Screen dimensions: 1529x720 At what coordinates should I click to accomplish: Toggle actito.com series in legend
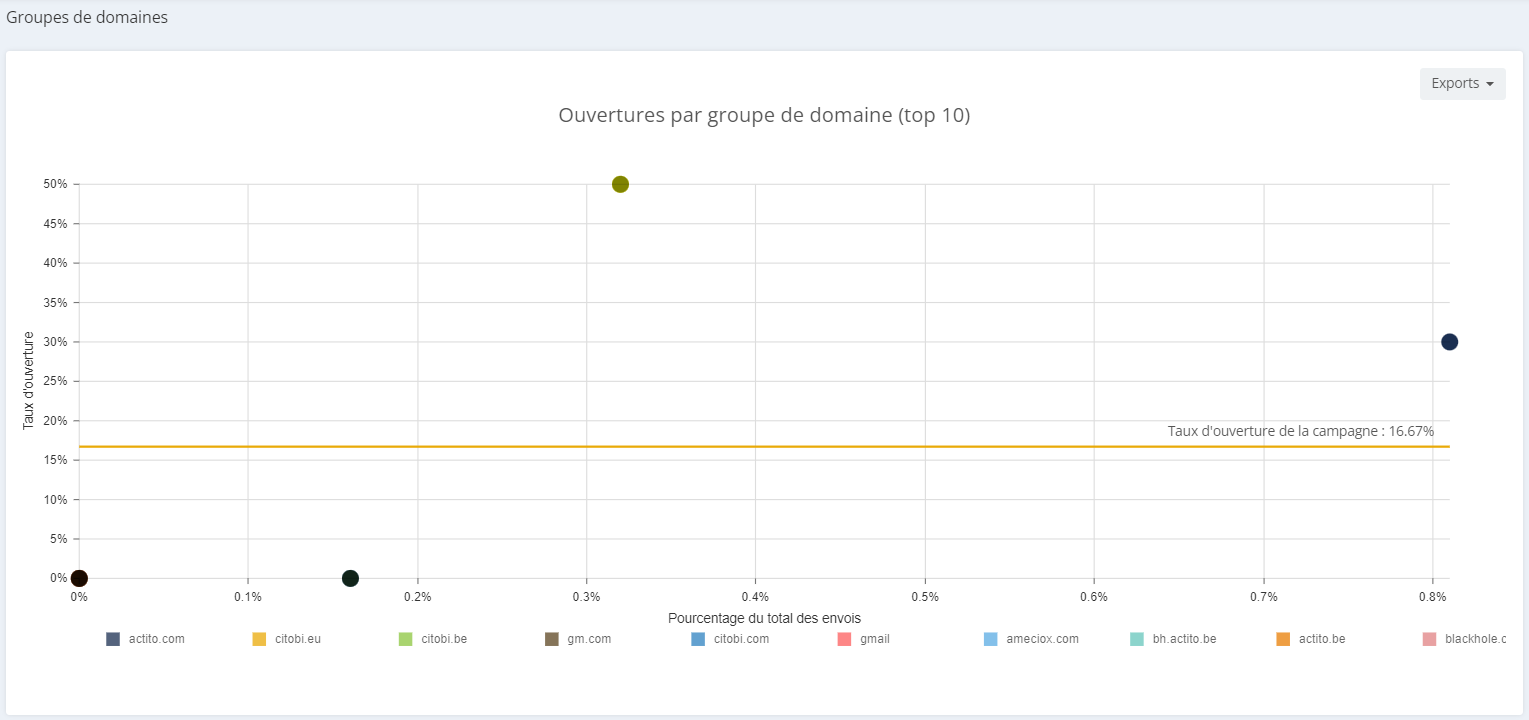146,639
